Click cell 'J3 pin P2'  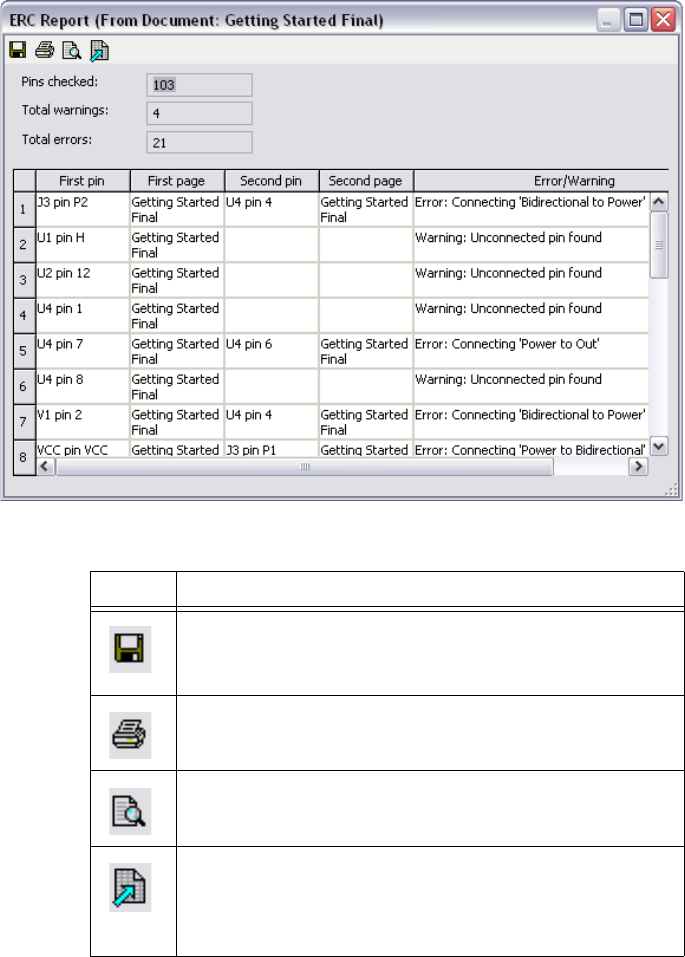83,209
